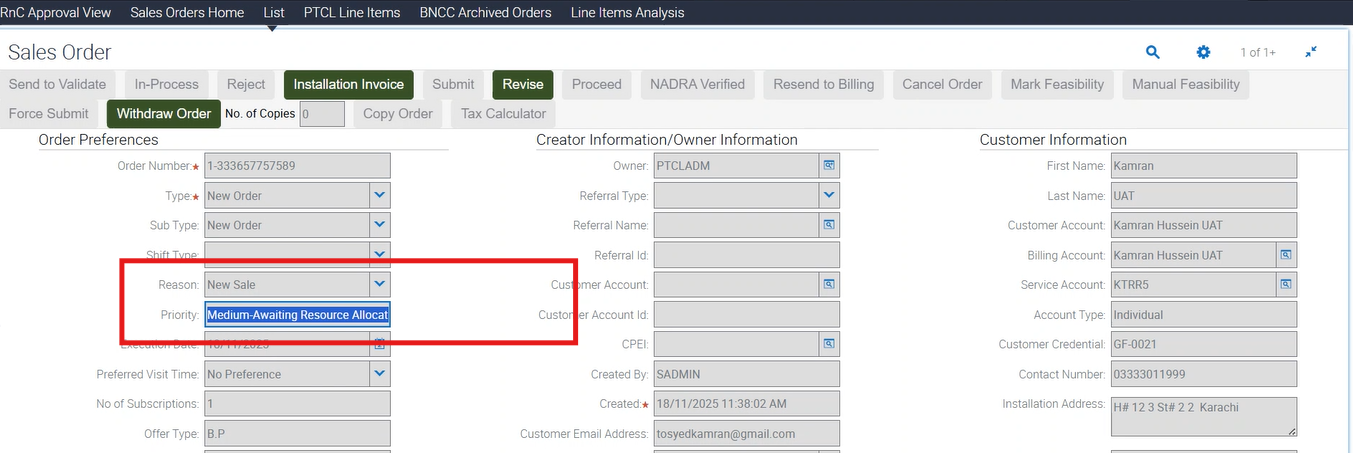Image resolution: width=1353 pixels, height=453 pixels.
Task: Open the settings gear icon
Action: pos(1203,52)
